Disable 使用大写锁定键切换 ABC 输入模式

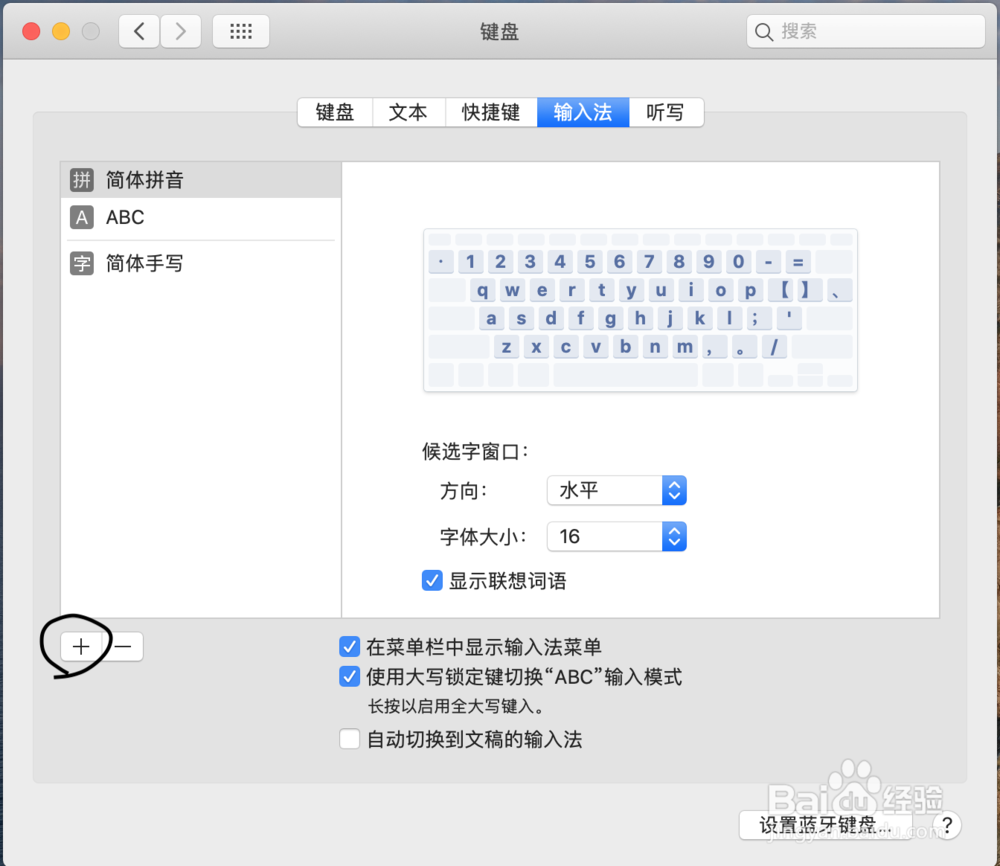pos(349,677)
